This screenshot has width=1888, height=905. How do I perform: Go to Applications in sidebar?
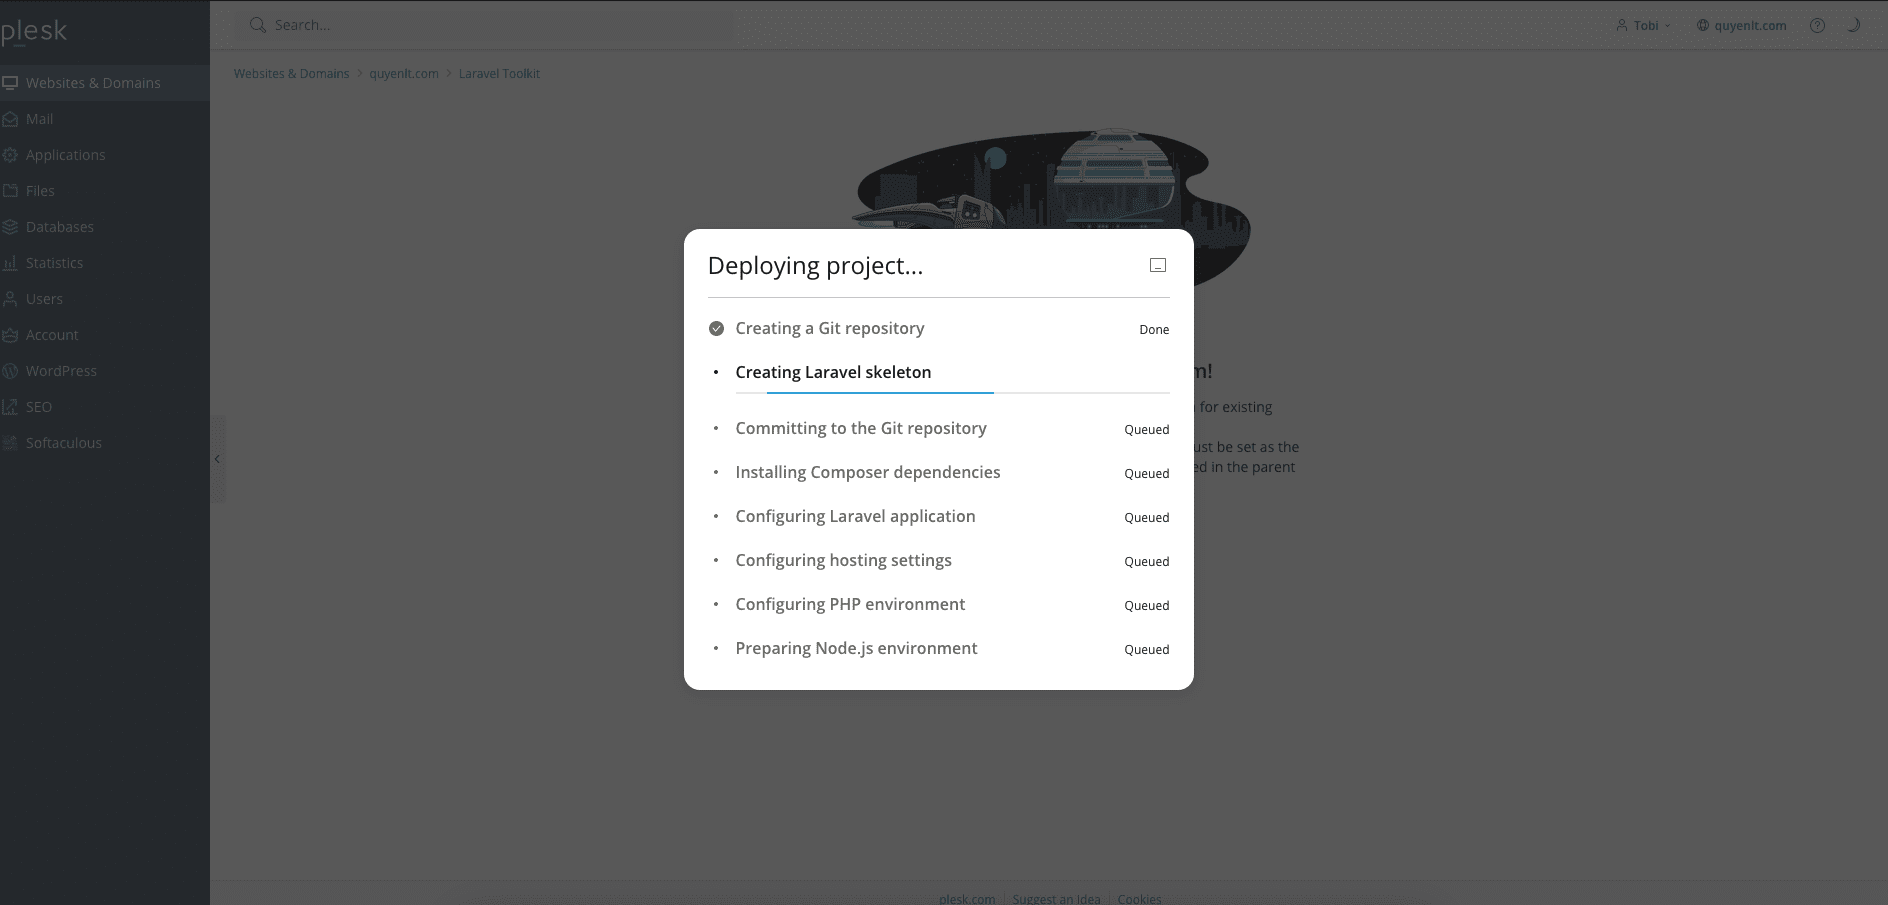click(x=65, y=155)
